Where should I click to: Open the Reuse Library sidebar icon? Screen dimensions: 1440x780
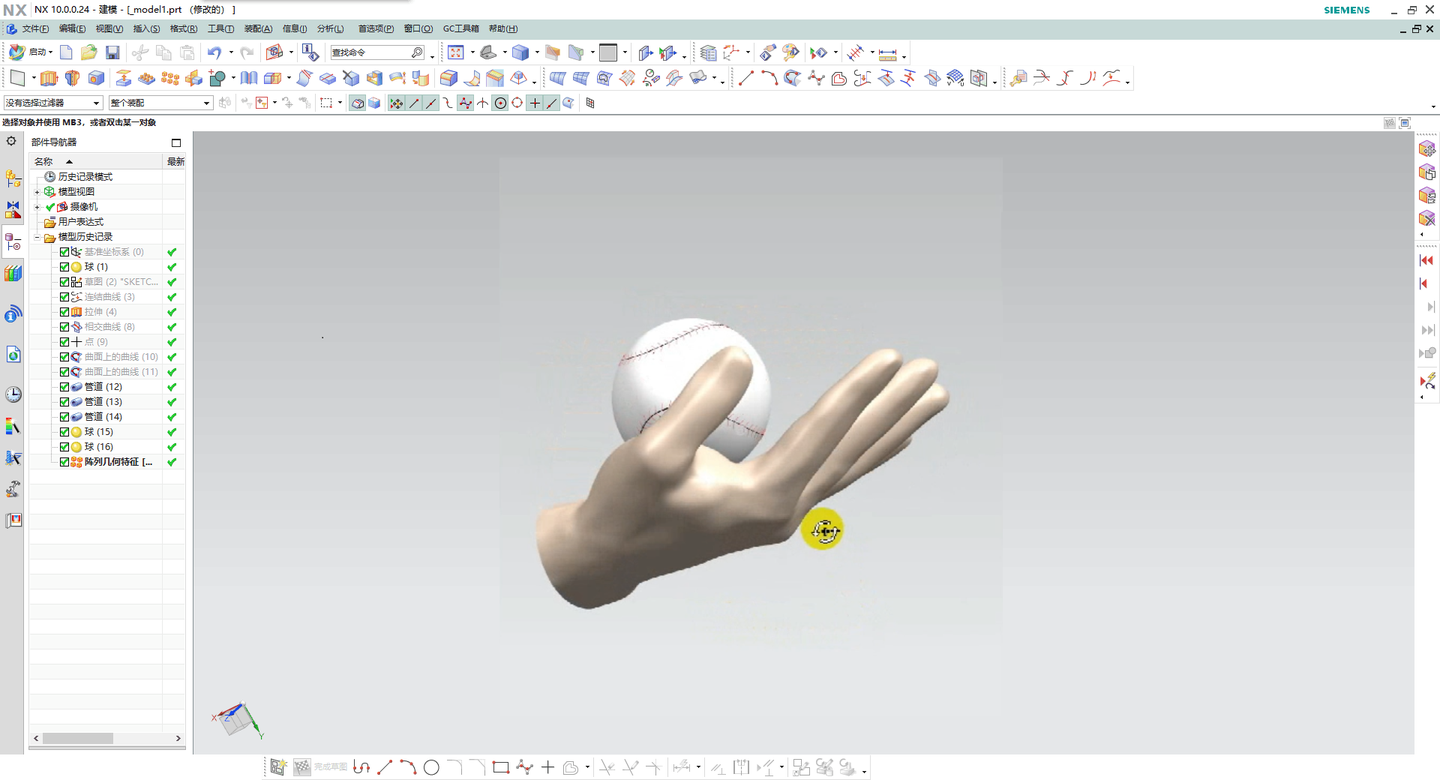coord(13,273)
